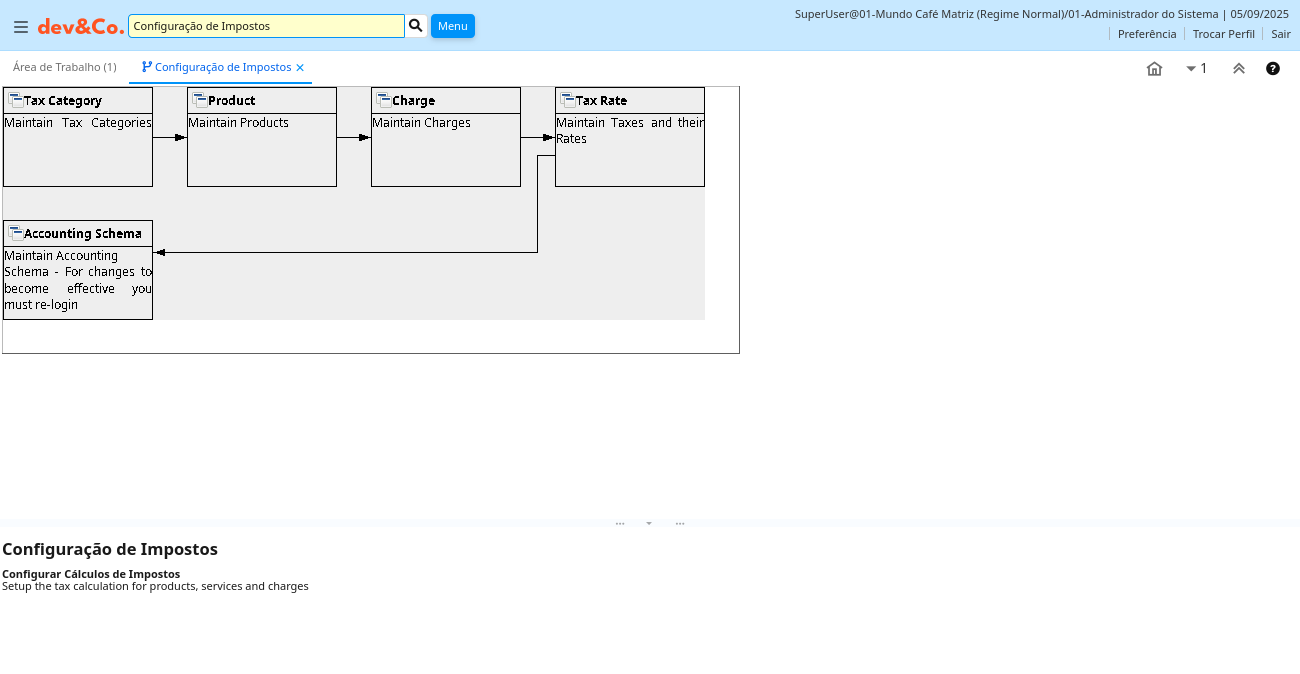
Task: Open the hamburger navigation menu
Action: click(x=21, y=27)
